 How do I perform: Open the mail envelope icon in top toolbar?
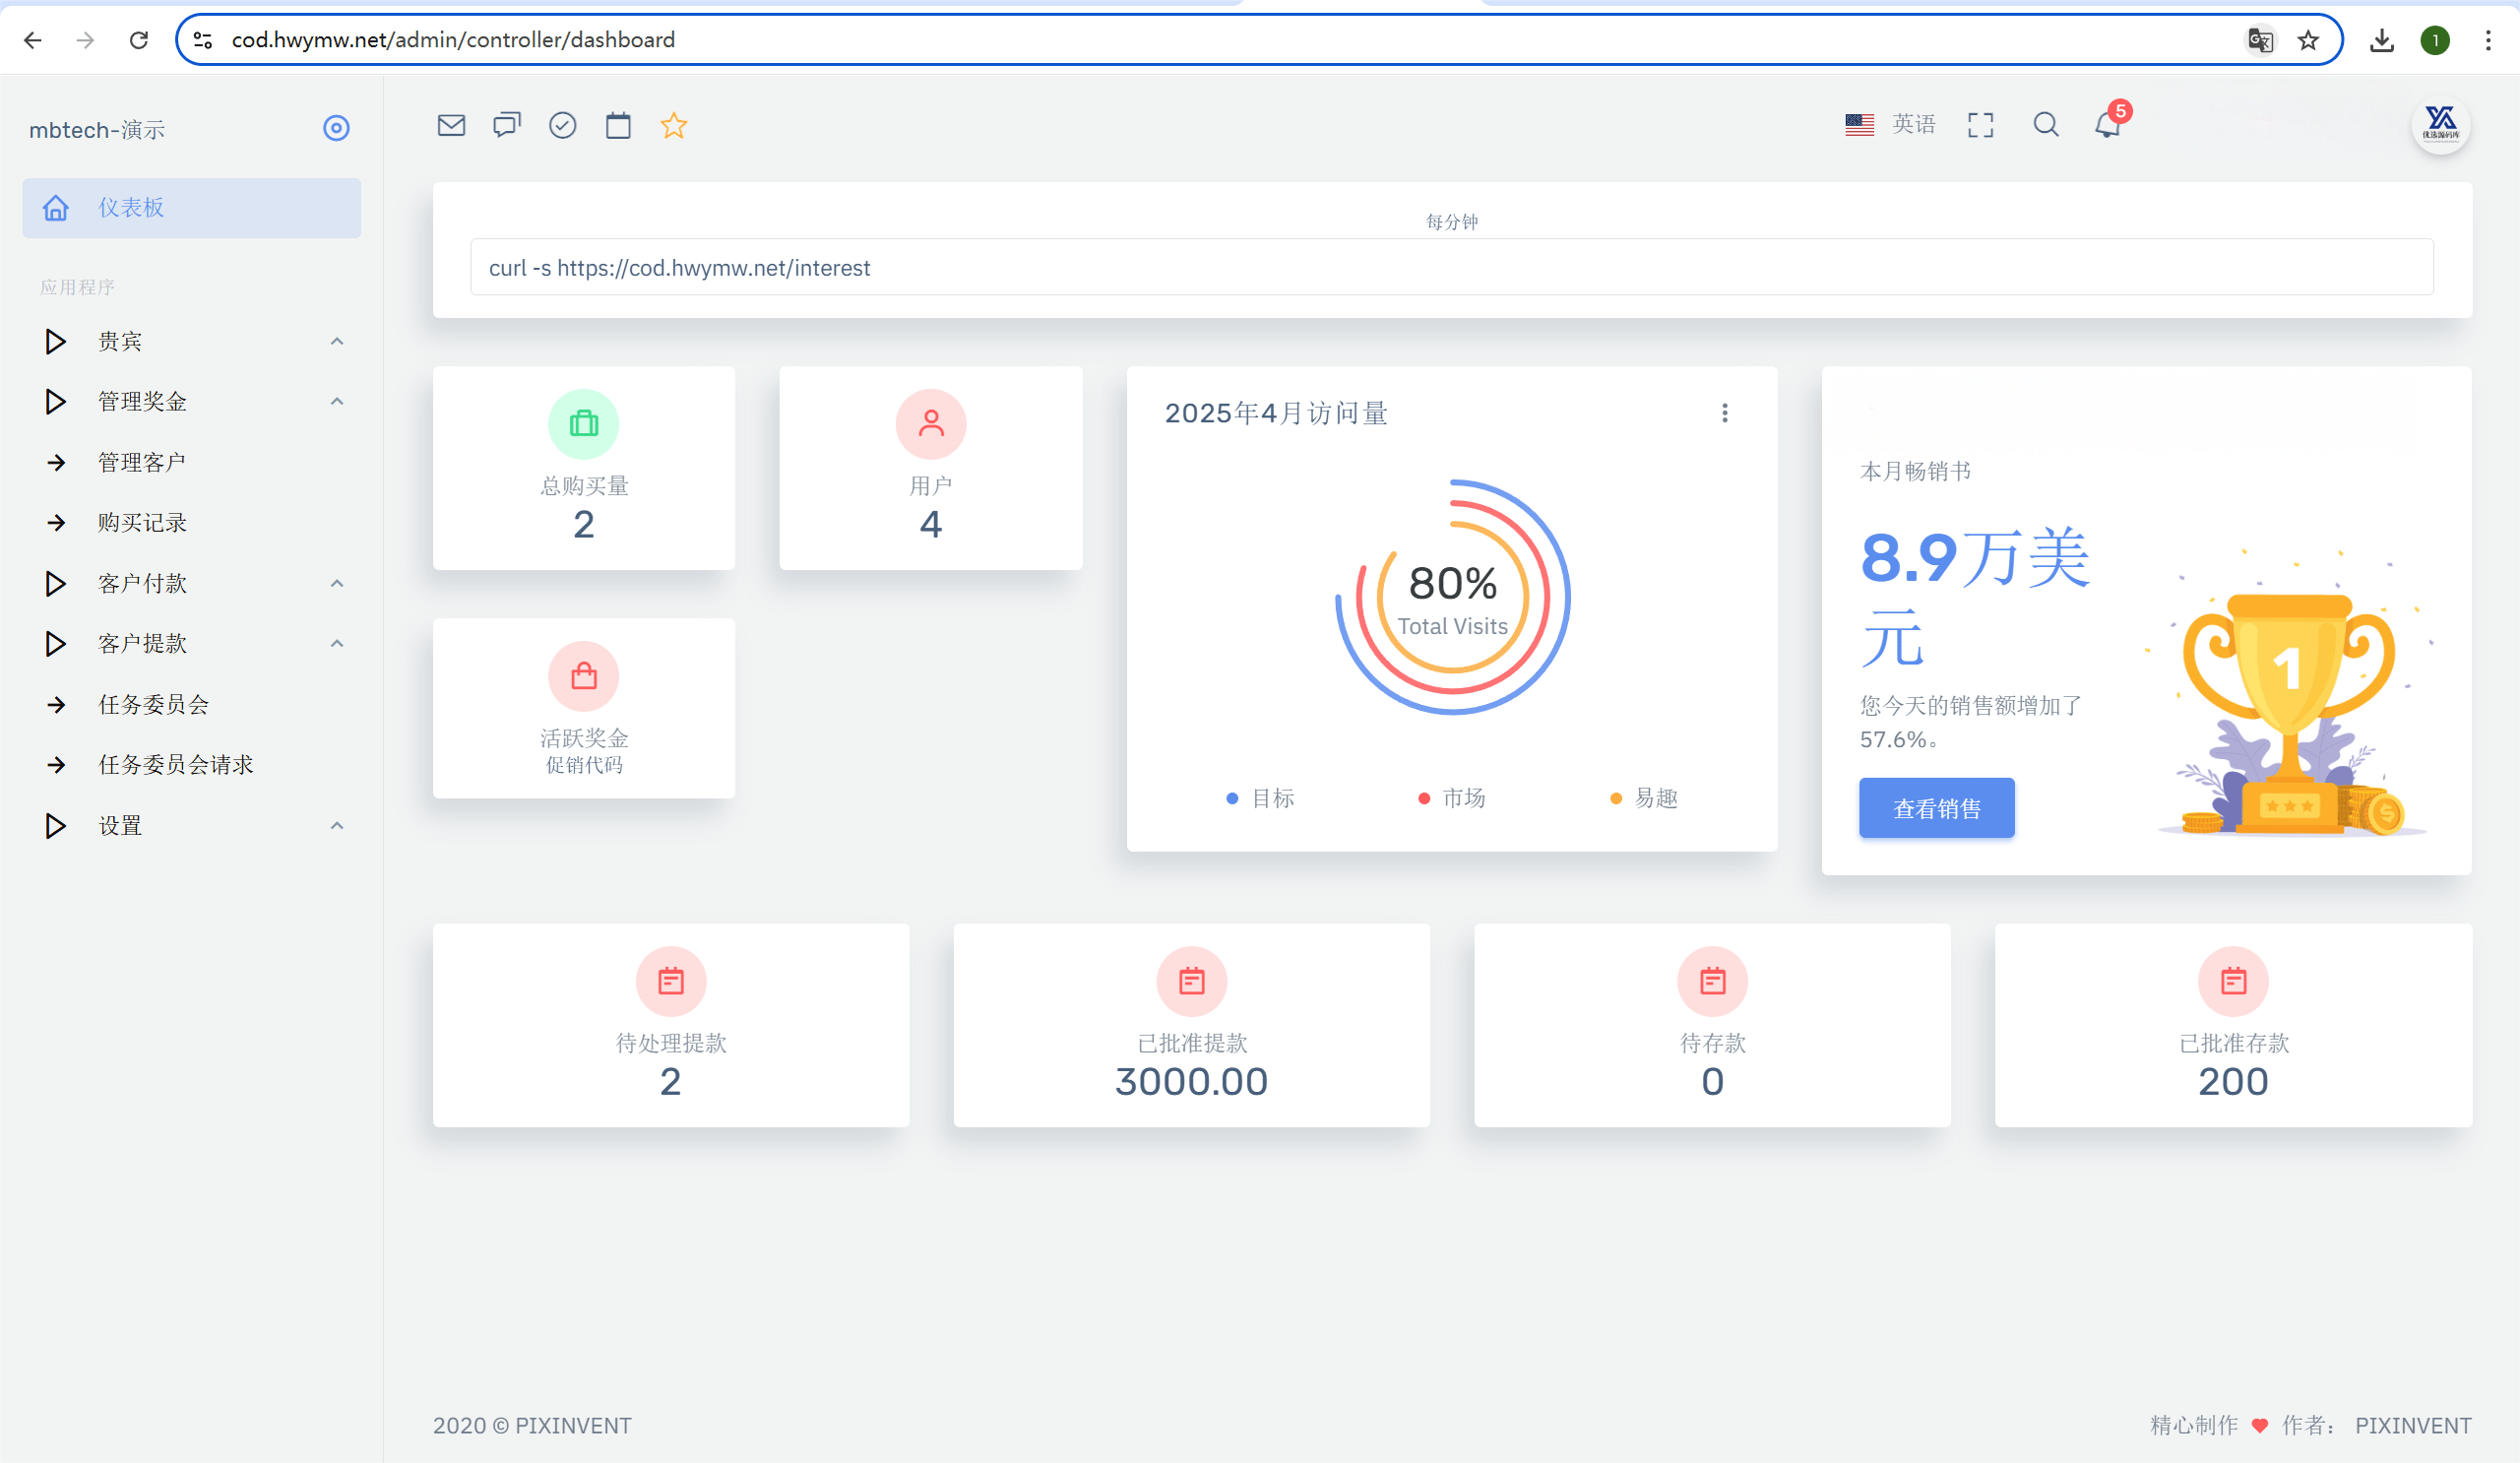(x=451, y=125)
